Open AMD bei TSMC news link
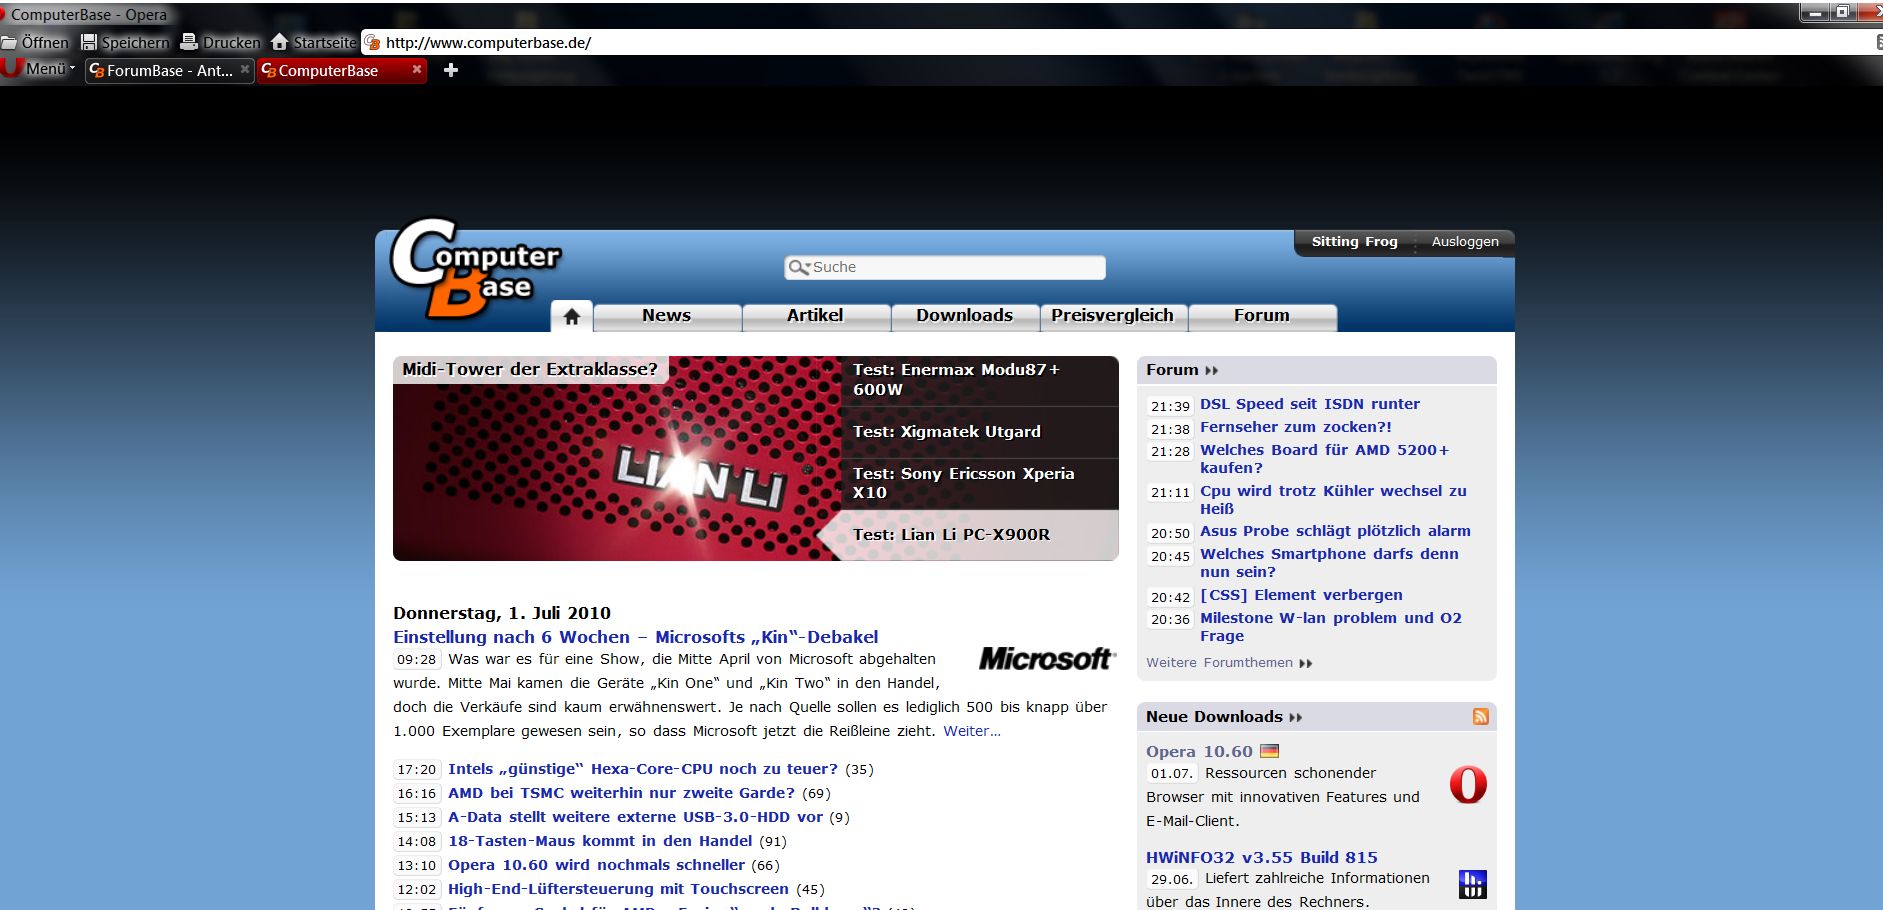The height and width of the screenshot is (910, 1883). click(x=621, y=793)
